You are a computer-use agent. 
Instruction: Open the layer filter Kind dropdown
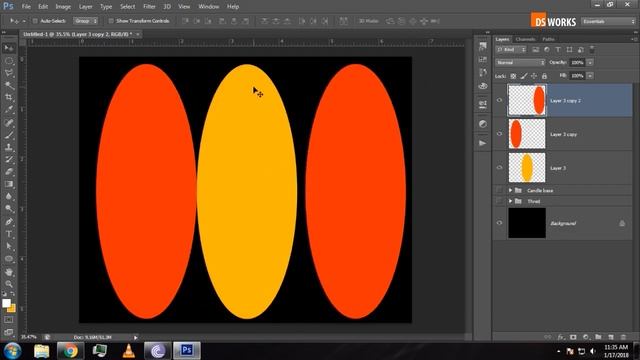tap(511, 50)
